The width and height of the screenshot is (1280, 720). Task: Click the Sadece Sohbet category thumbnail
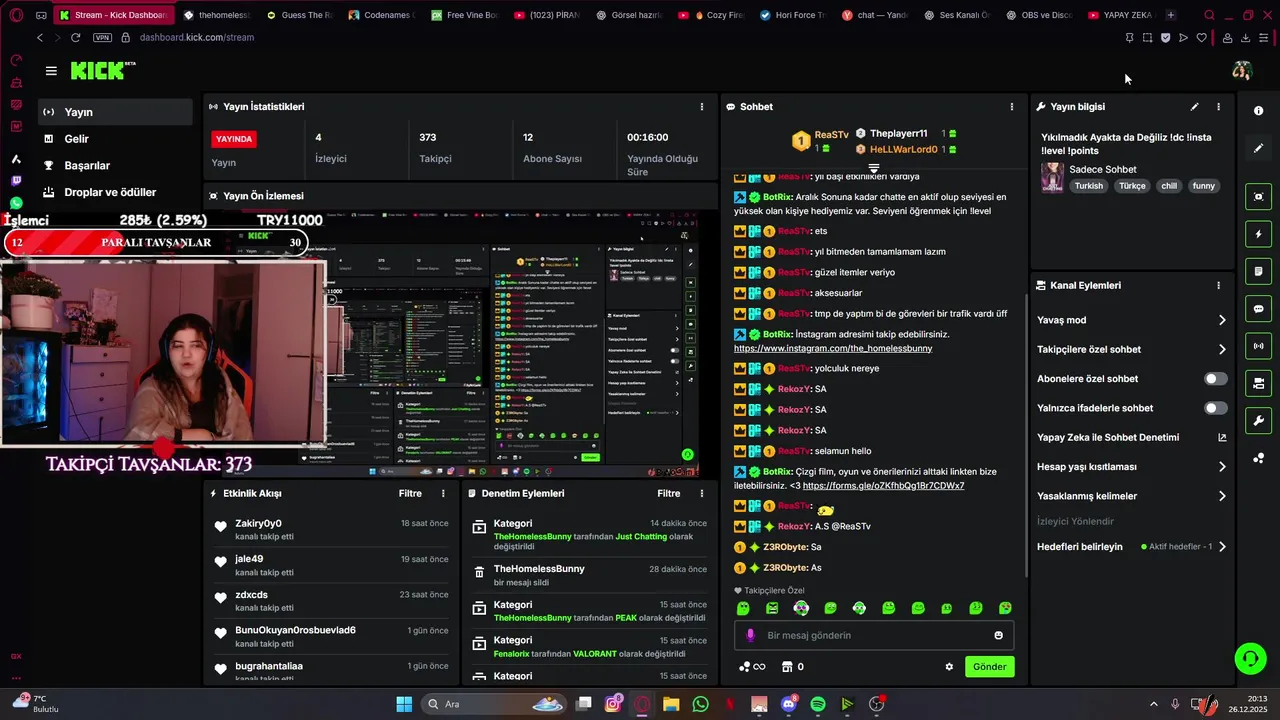[x=1052, y=177]
